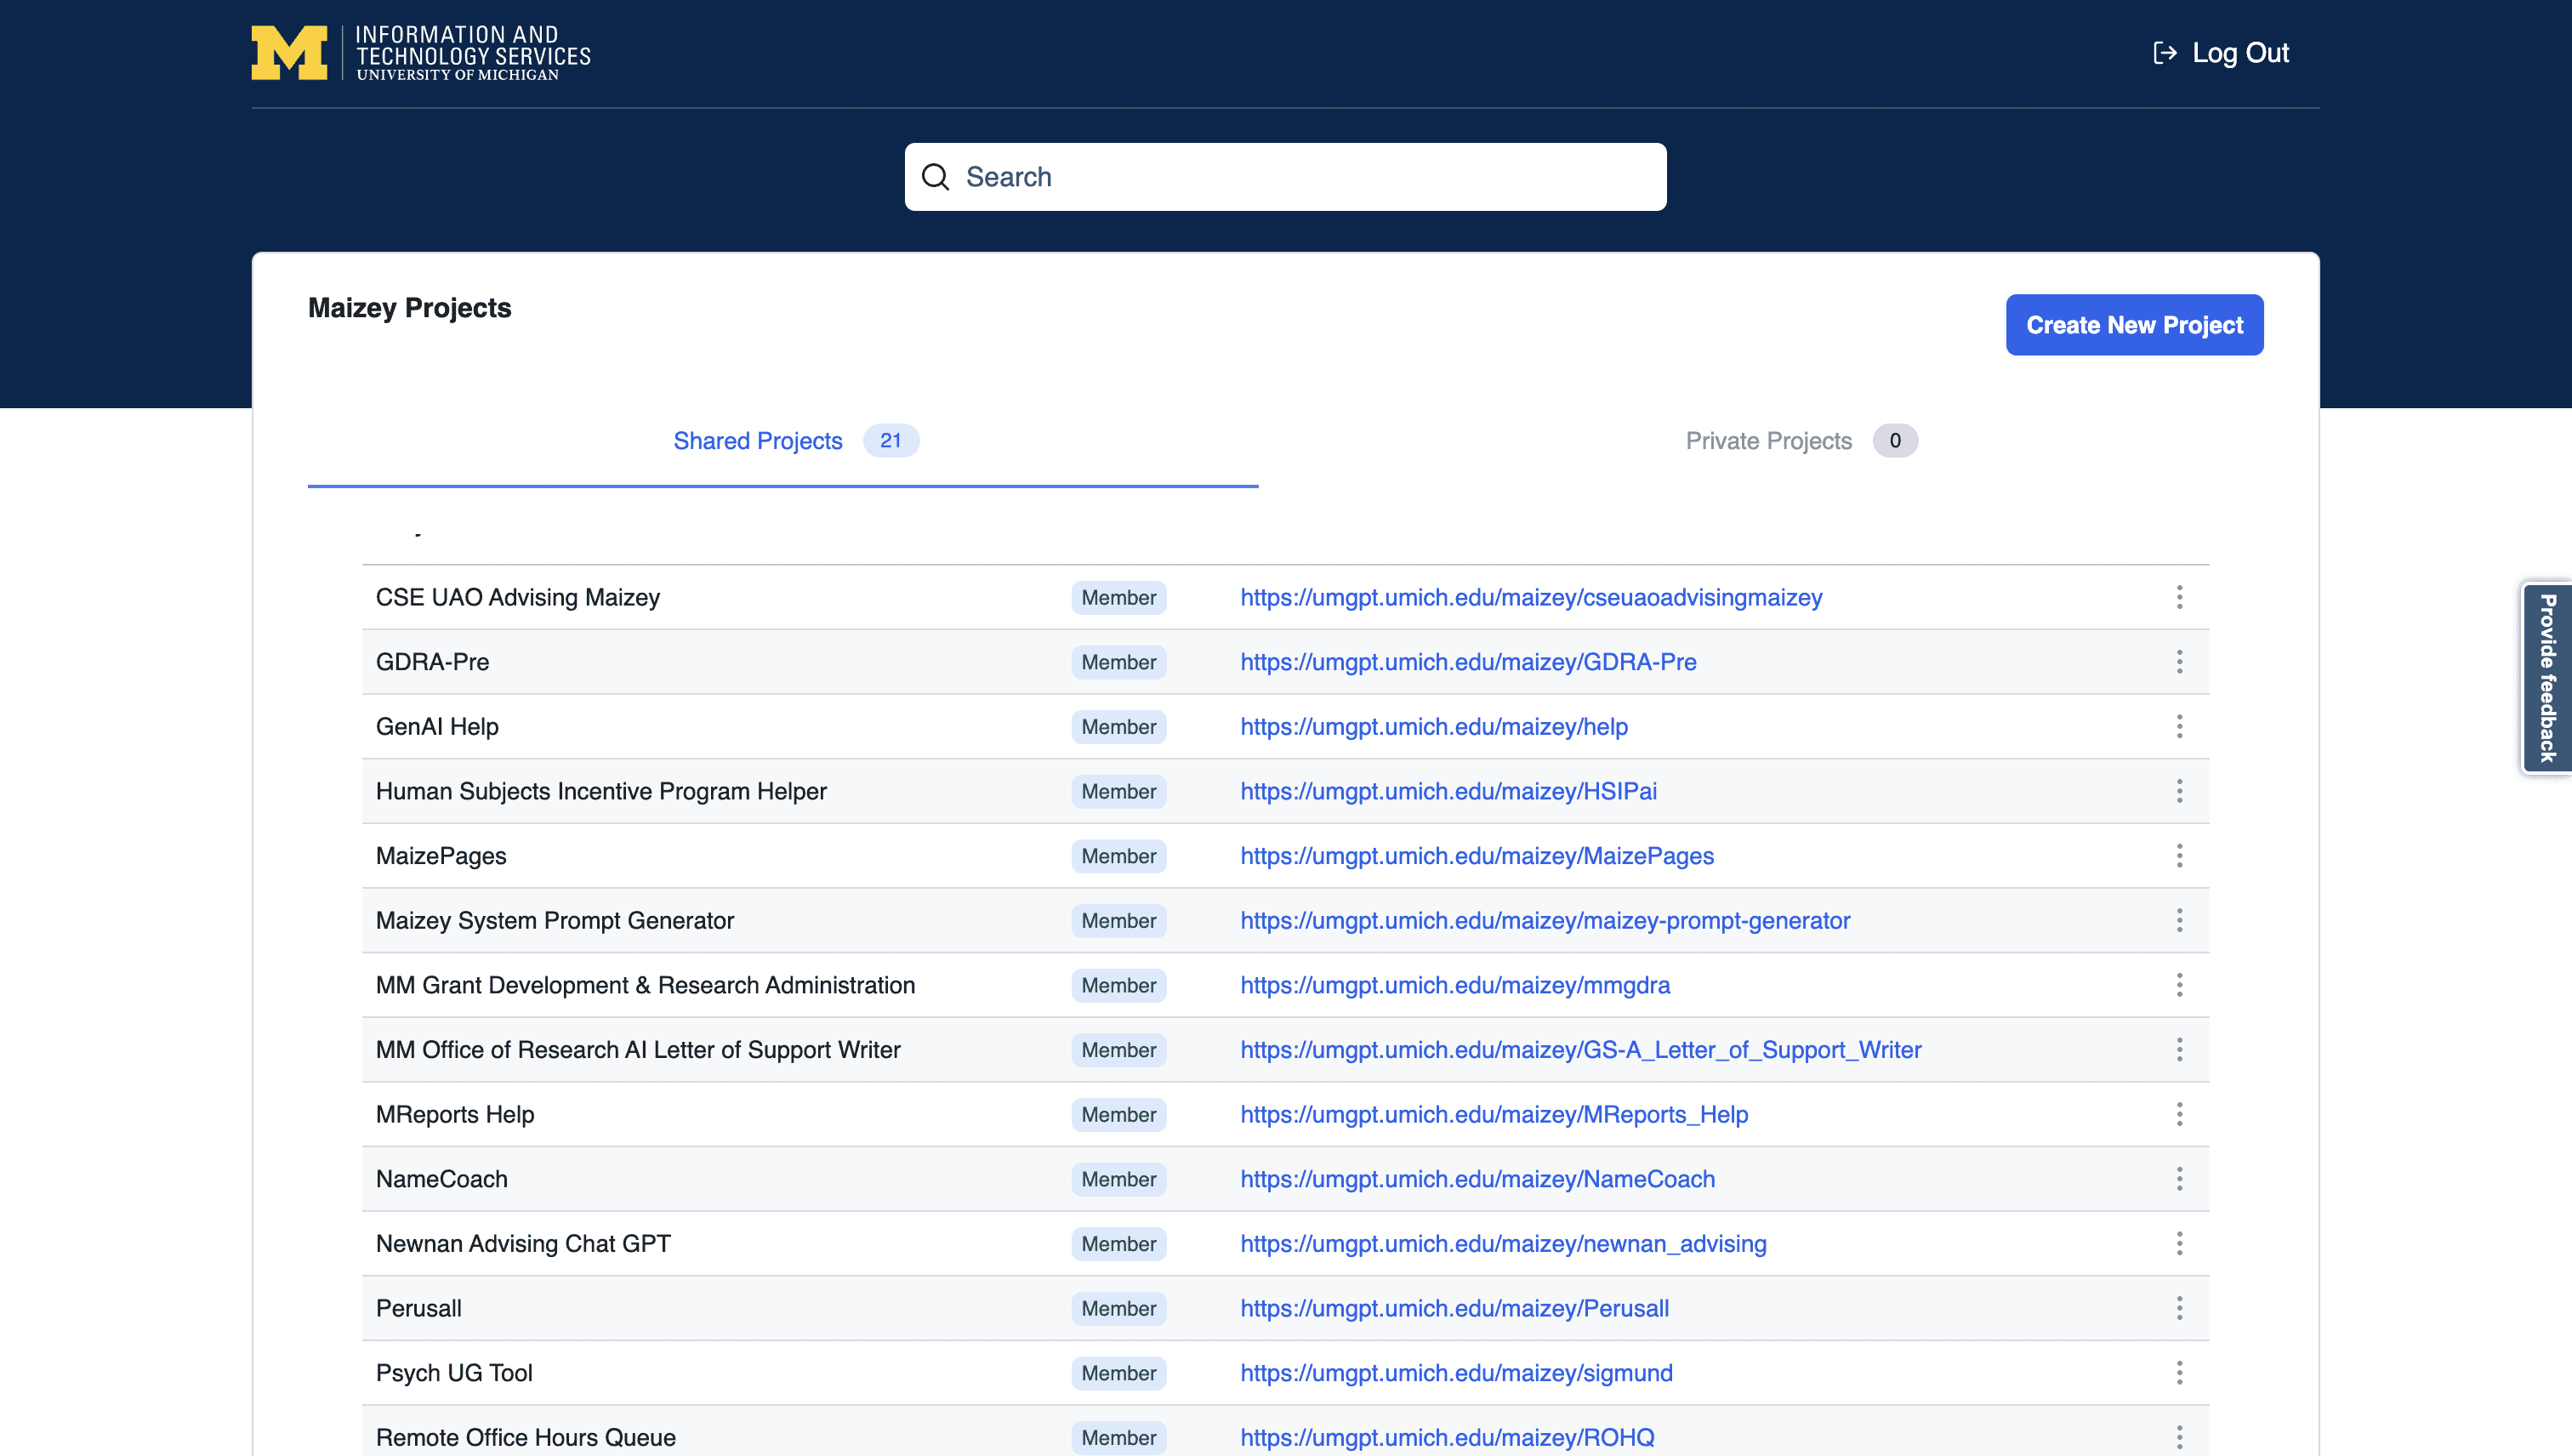
Task: Click the Log Out icon
Action: [2164, 53]
